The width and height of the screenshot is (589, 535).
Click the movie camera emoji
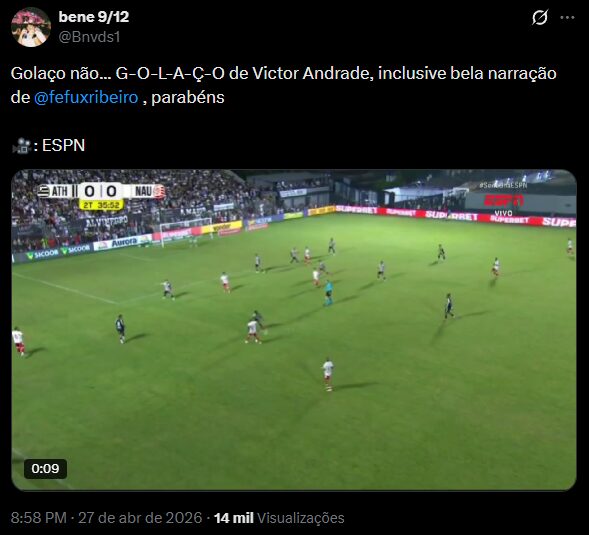pos(21,146)
